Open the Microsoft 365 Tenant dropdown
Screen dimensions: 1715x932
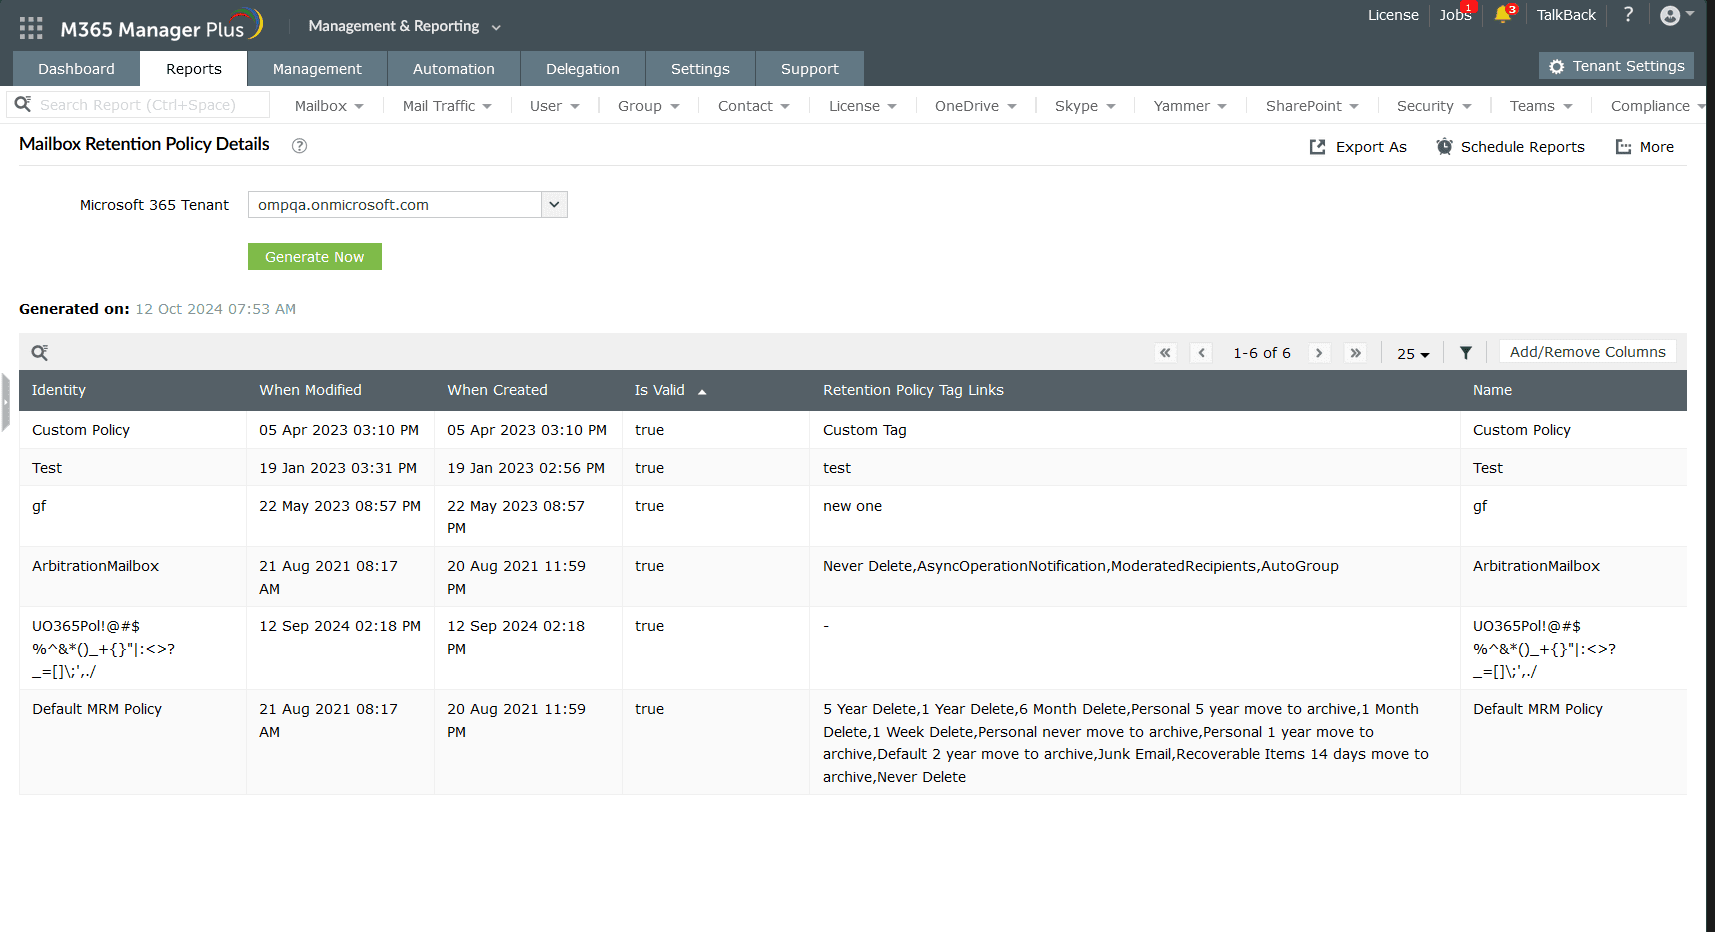coord(554,204)
